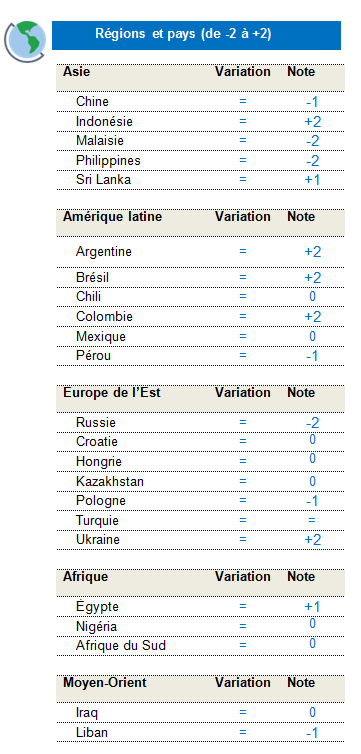Image resolution: width=361 pixels, height=754 pixels.
Task: Click Indonésie's +2 note value
Action: tap(312, 122)
